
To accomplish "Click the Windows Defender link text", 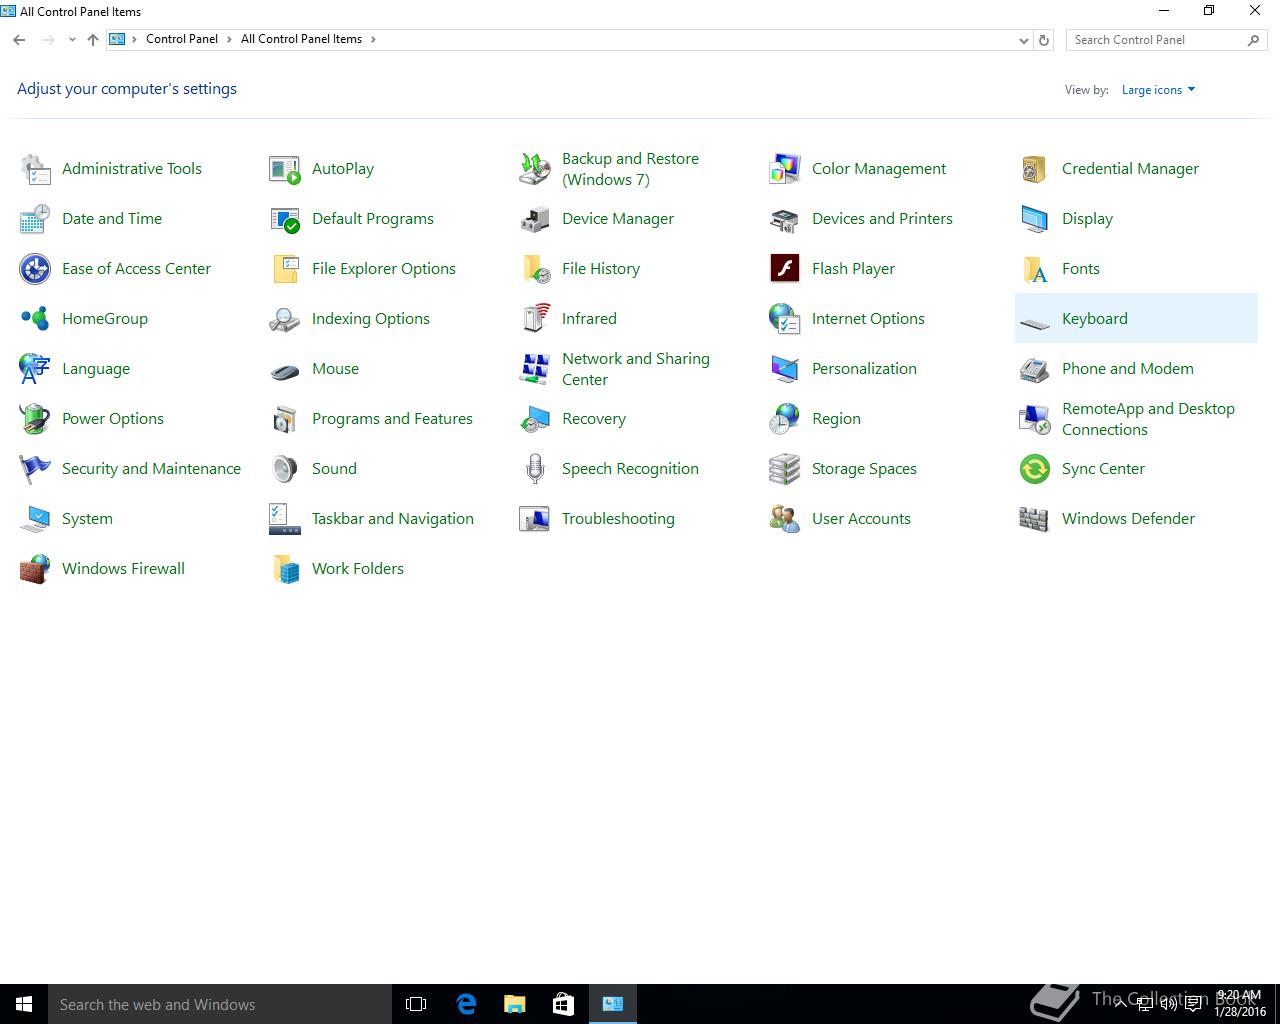I will tap(1128, 519).
